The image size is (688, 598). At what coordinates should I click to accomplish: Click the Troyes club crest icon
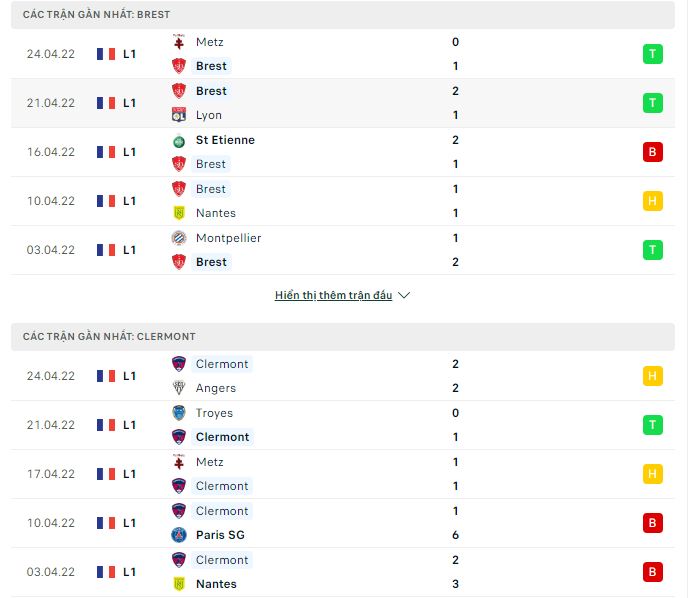179,413
